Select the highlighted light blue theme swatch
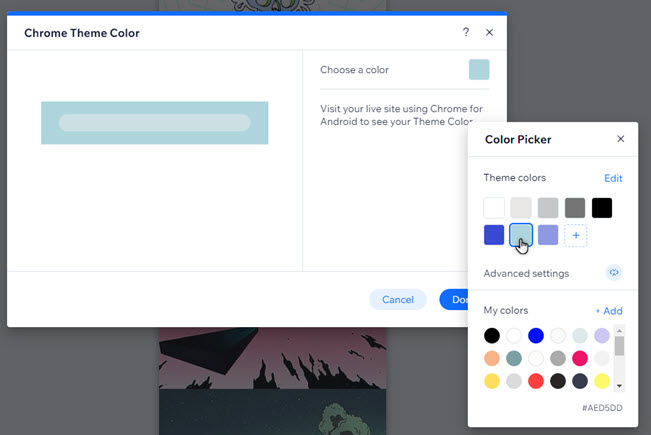 point(521,235)
